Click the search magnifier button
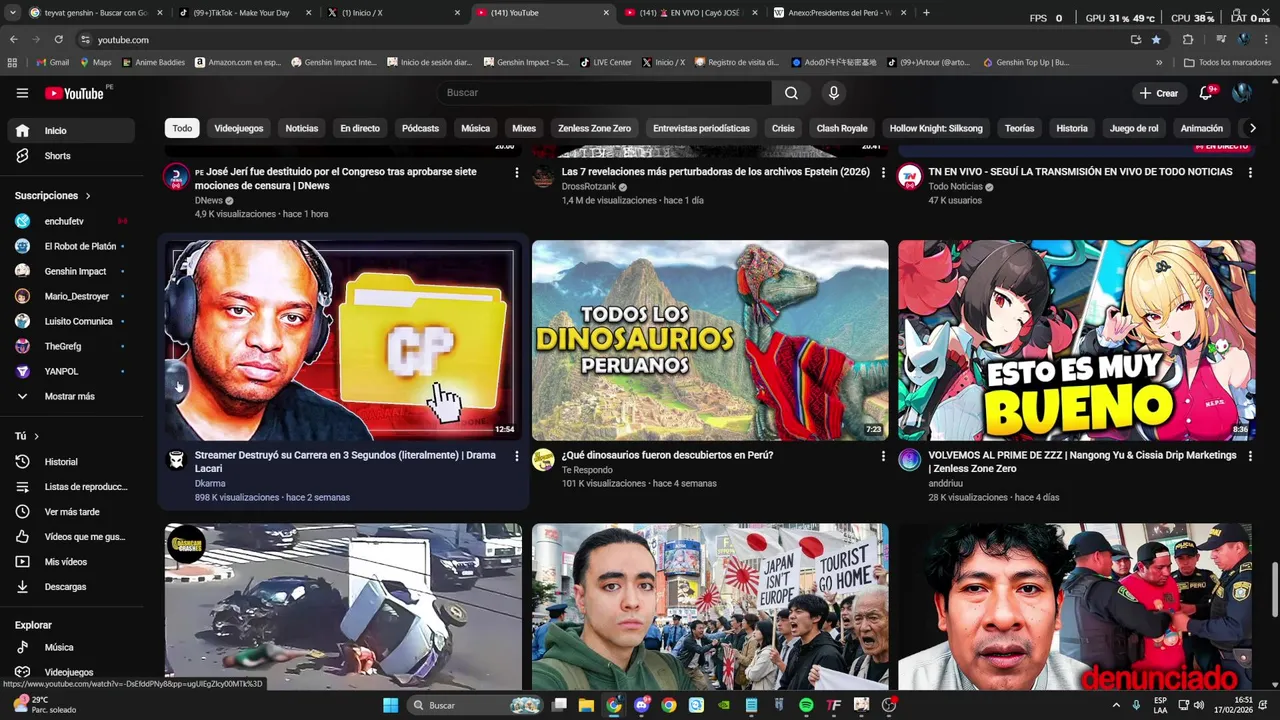This screenshot has width=1280, height=720. (791, 93)
